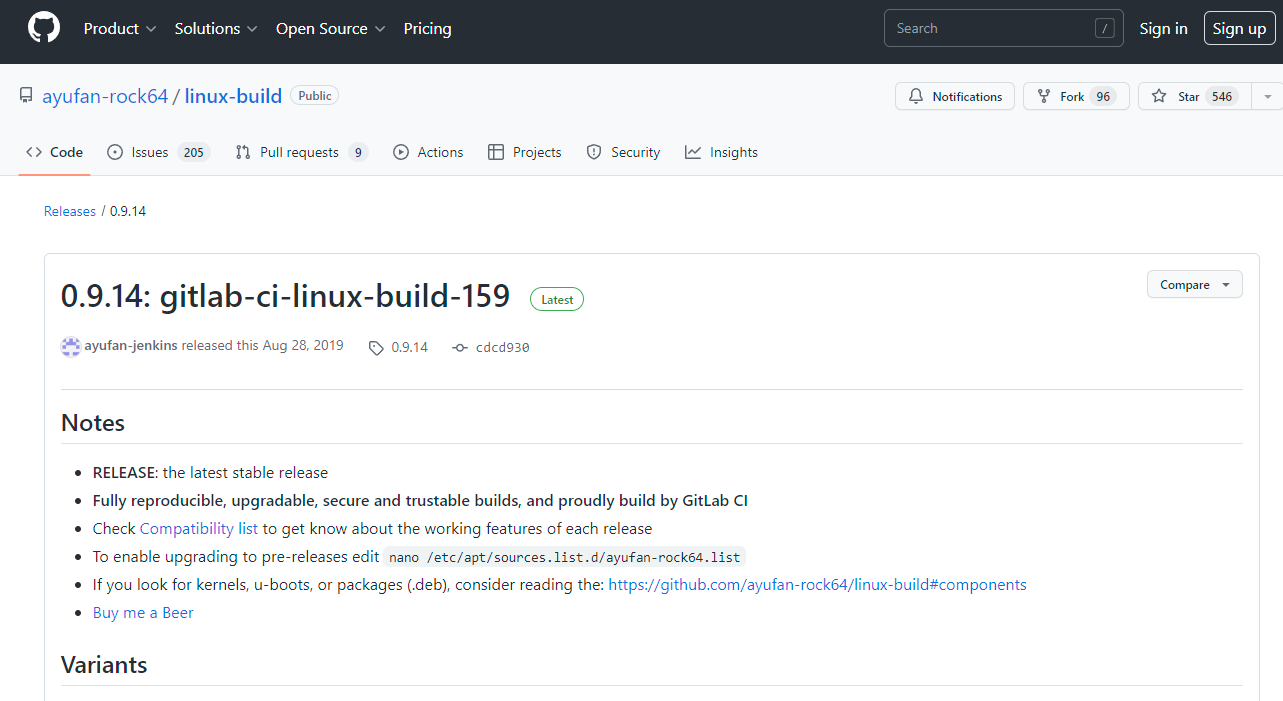Open the Pull requests tab
This screenshot has height=701, width=1283.
pyautogui.click(x=301, y=152)
